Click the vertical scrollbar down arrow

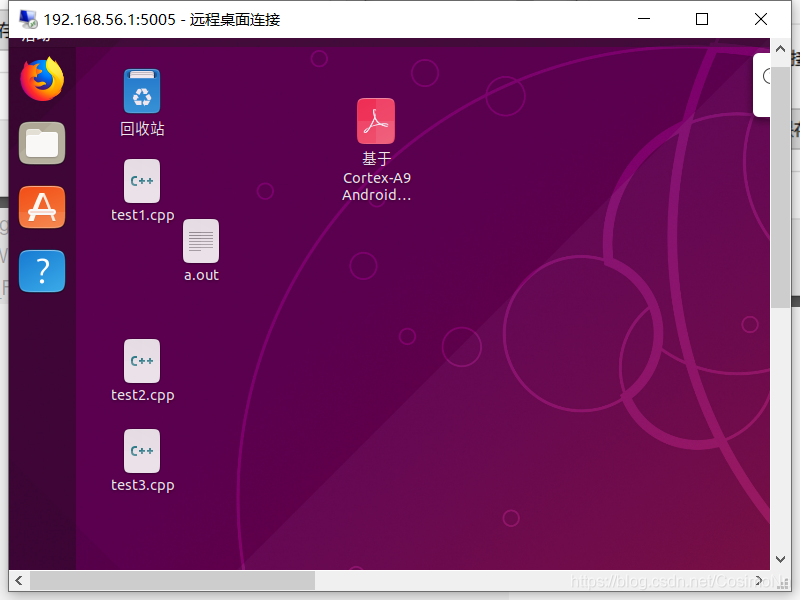[780, 559]
